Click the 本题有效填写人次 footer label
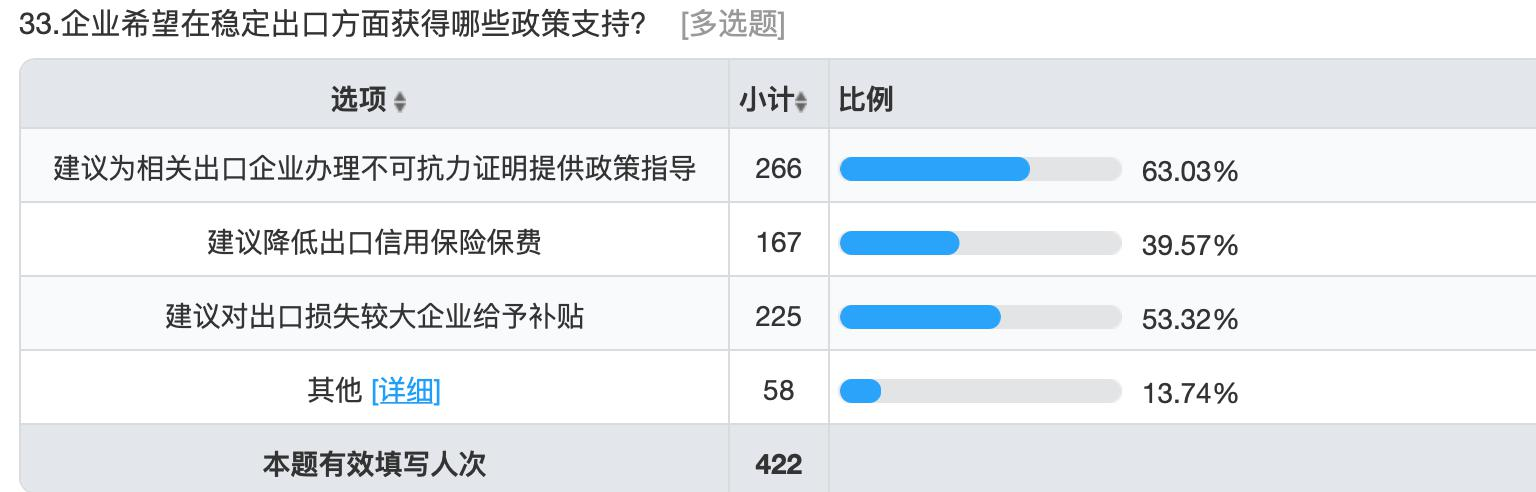 click(x=374, y=464)
